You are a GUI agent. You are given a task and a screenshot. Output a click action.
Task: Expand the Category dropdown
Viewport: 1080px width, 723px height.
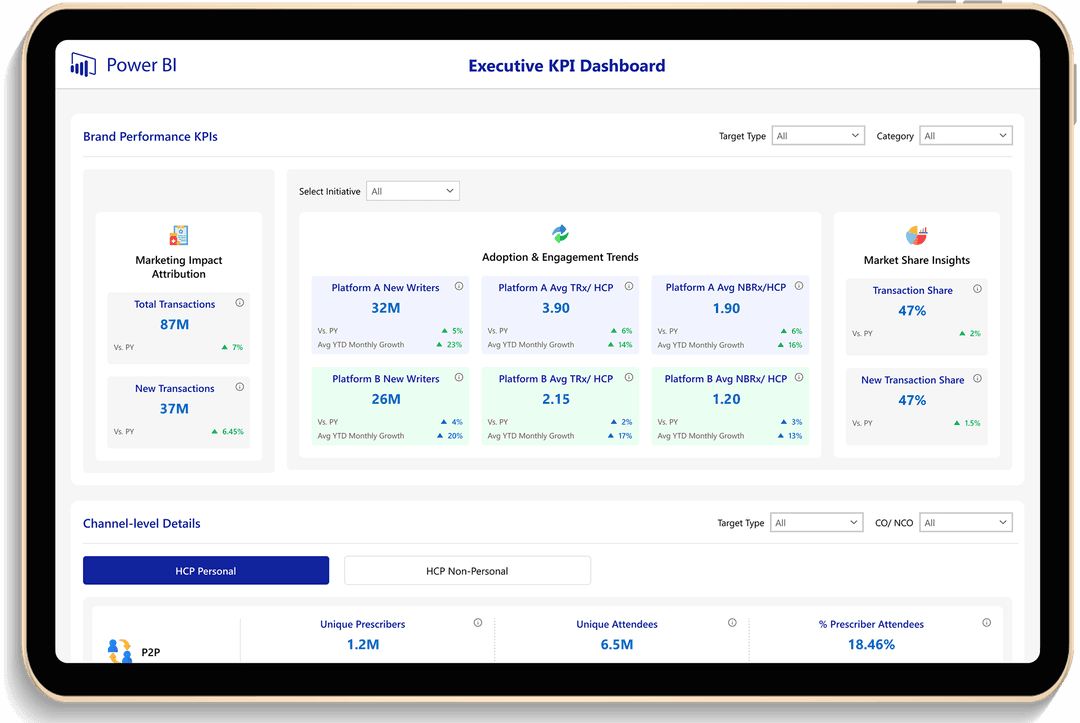coord(965,136)
